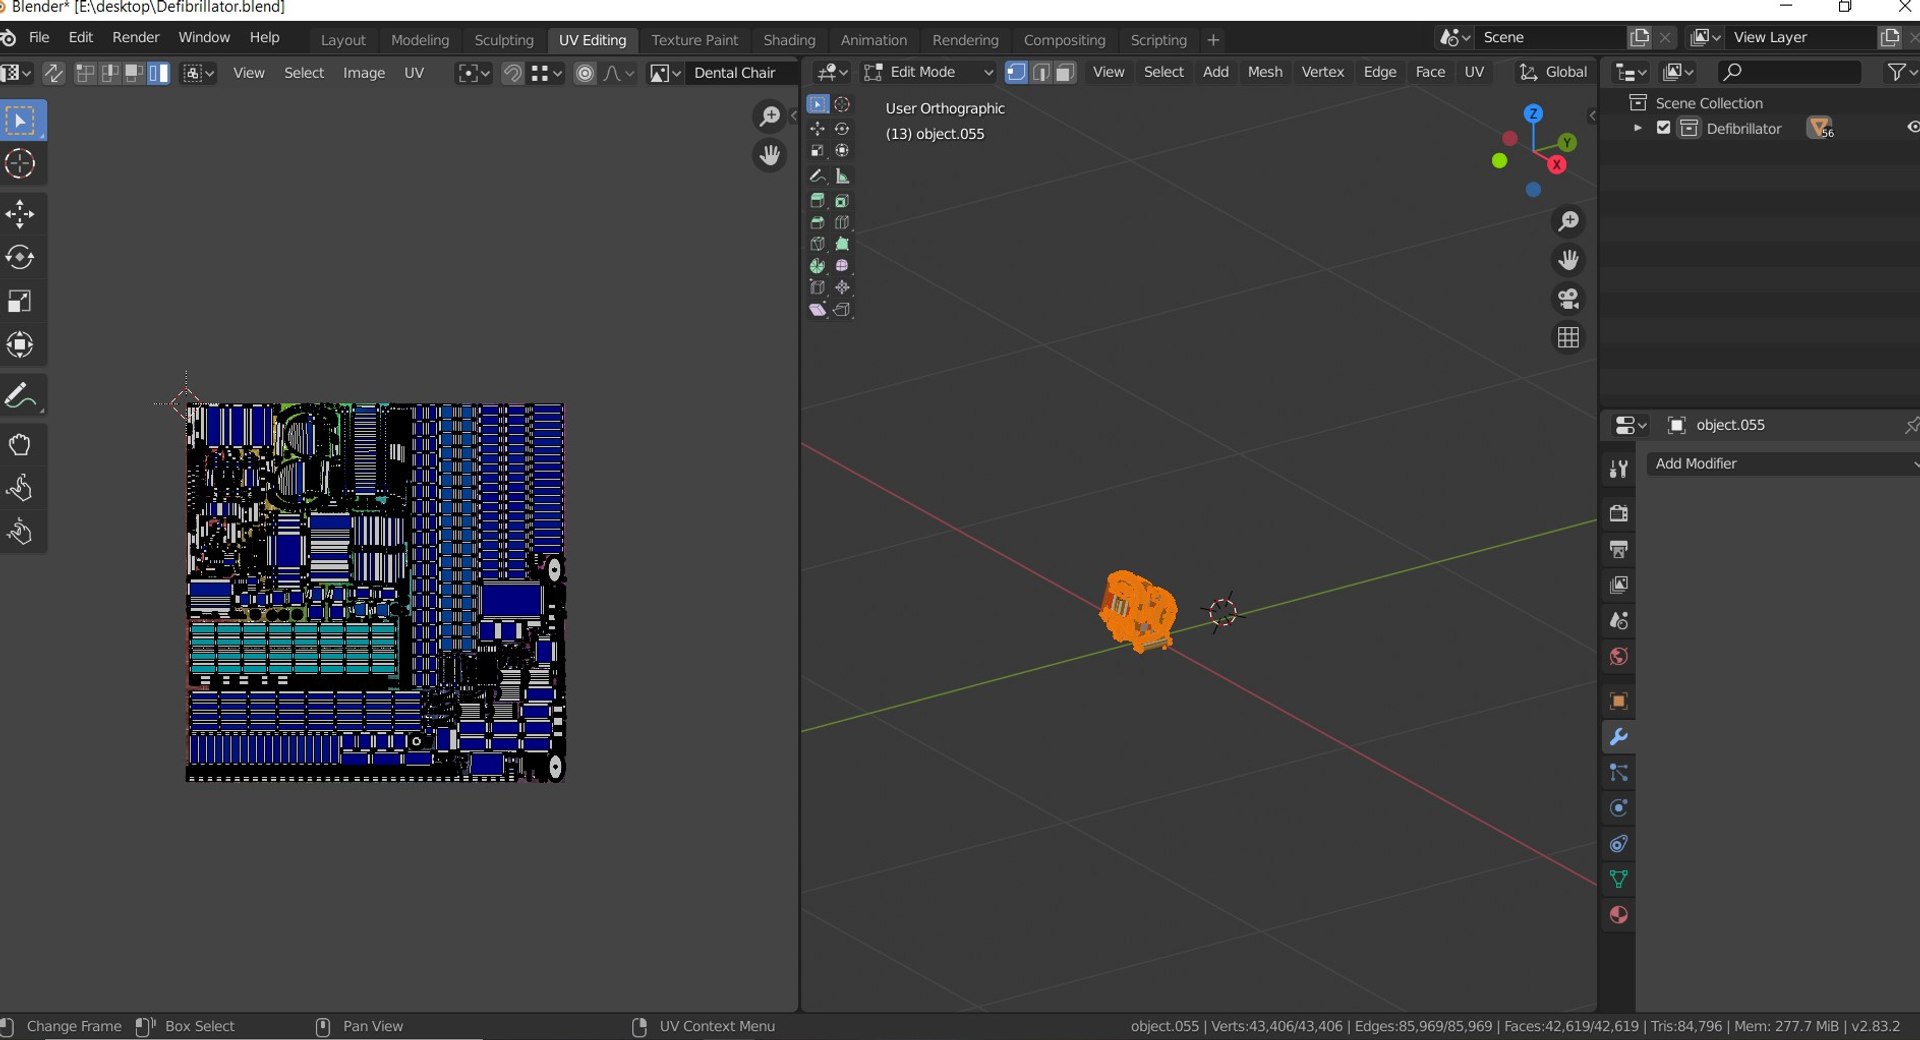Open the Render menu
The width and height of the screenshot is (1920, 1040).
pos(136,37)
